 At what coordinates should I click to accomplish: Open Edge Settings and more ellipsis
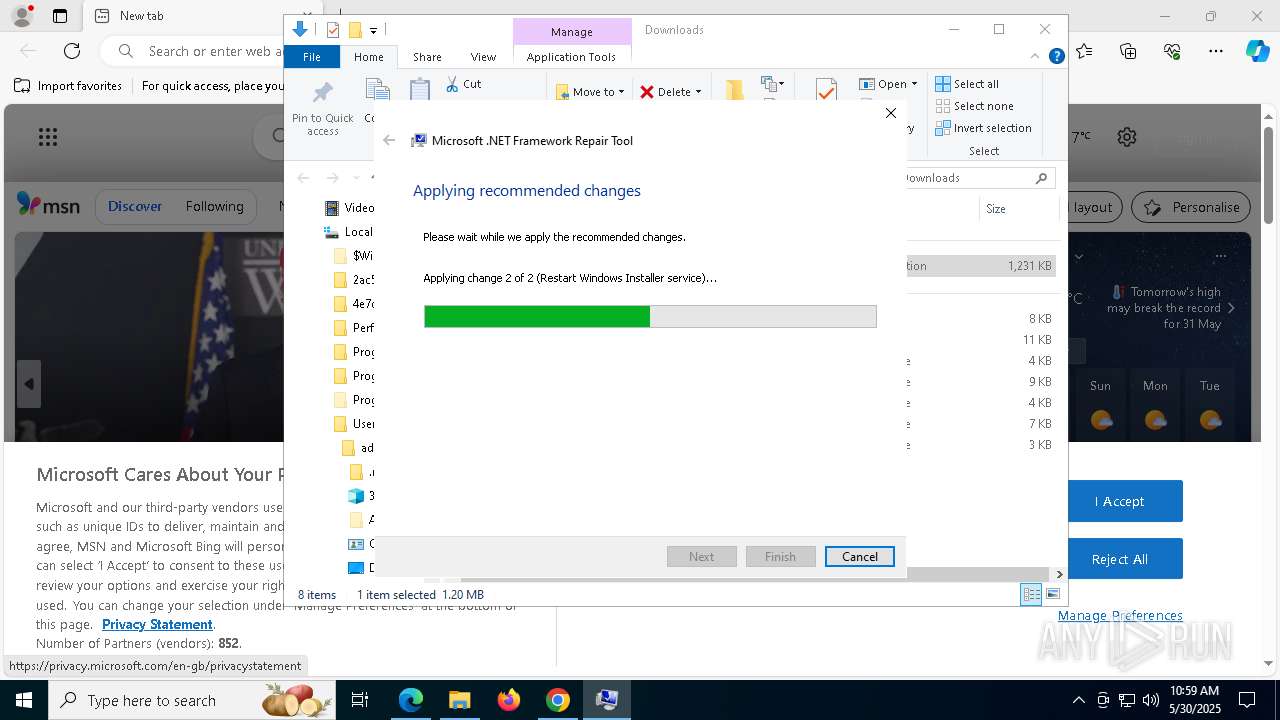point(1215,51)
